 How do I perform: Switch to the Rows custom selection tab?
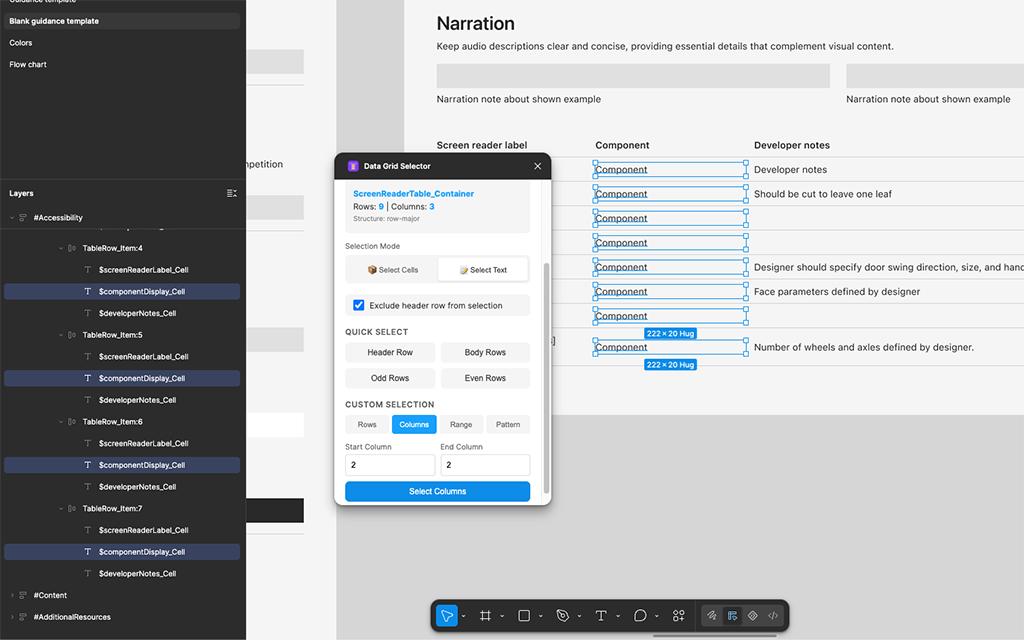click(x=367, y=424)
